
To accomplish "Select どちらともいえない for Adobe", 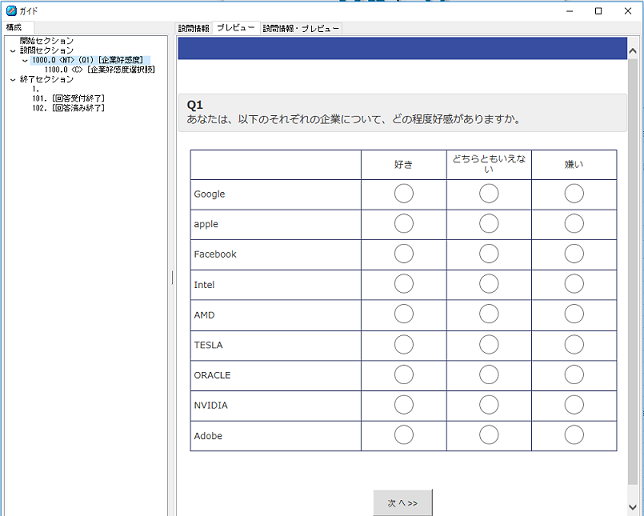I will (x=489, y=435).
